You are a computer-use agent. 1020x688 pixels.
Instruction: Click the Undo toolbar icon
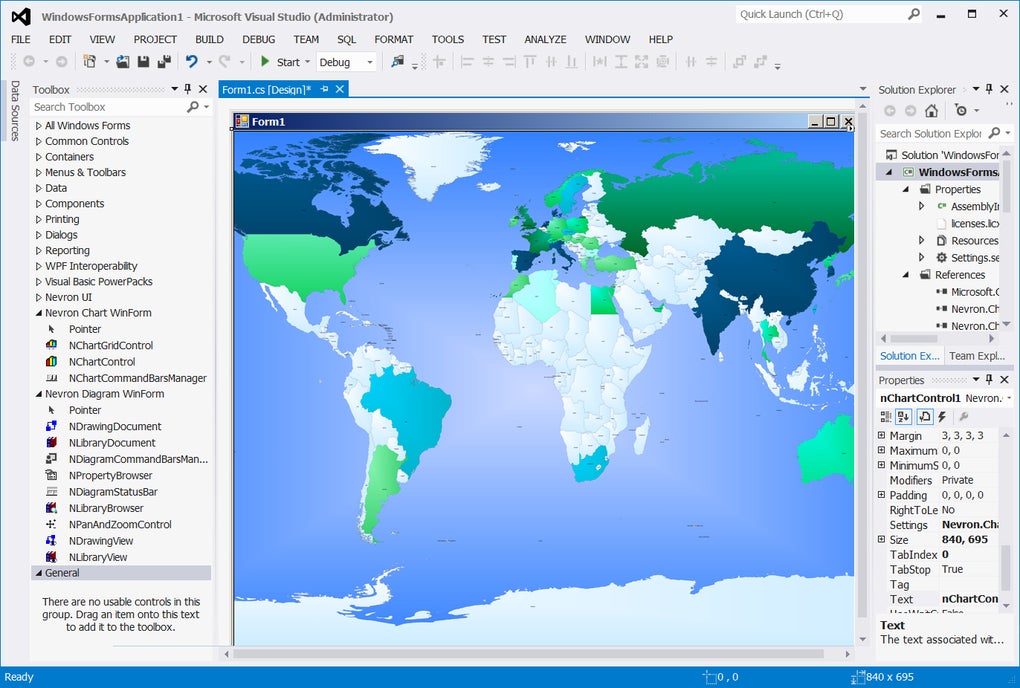pos(190,61)
